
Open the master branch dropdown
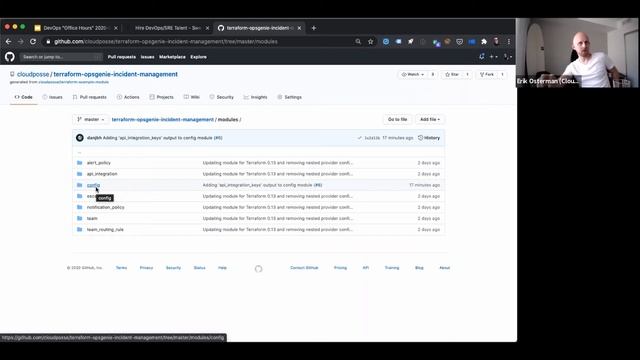[x=91, y=120]
